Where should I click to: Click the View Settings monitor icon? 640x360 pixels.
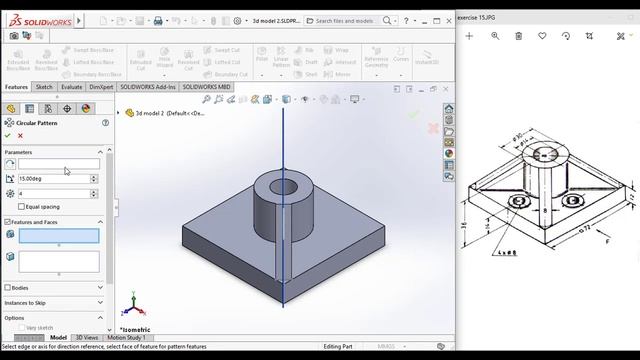click(x=355, y=99)
